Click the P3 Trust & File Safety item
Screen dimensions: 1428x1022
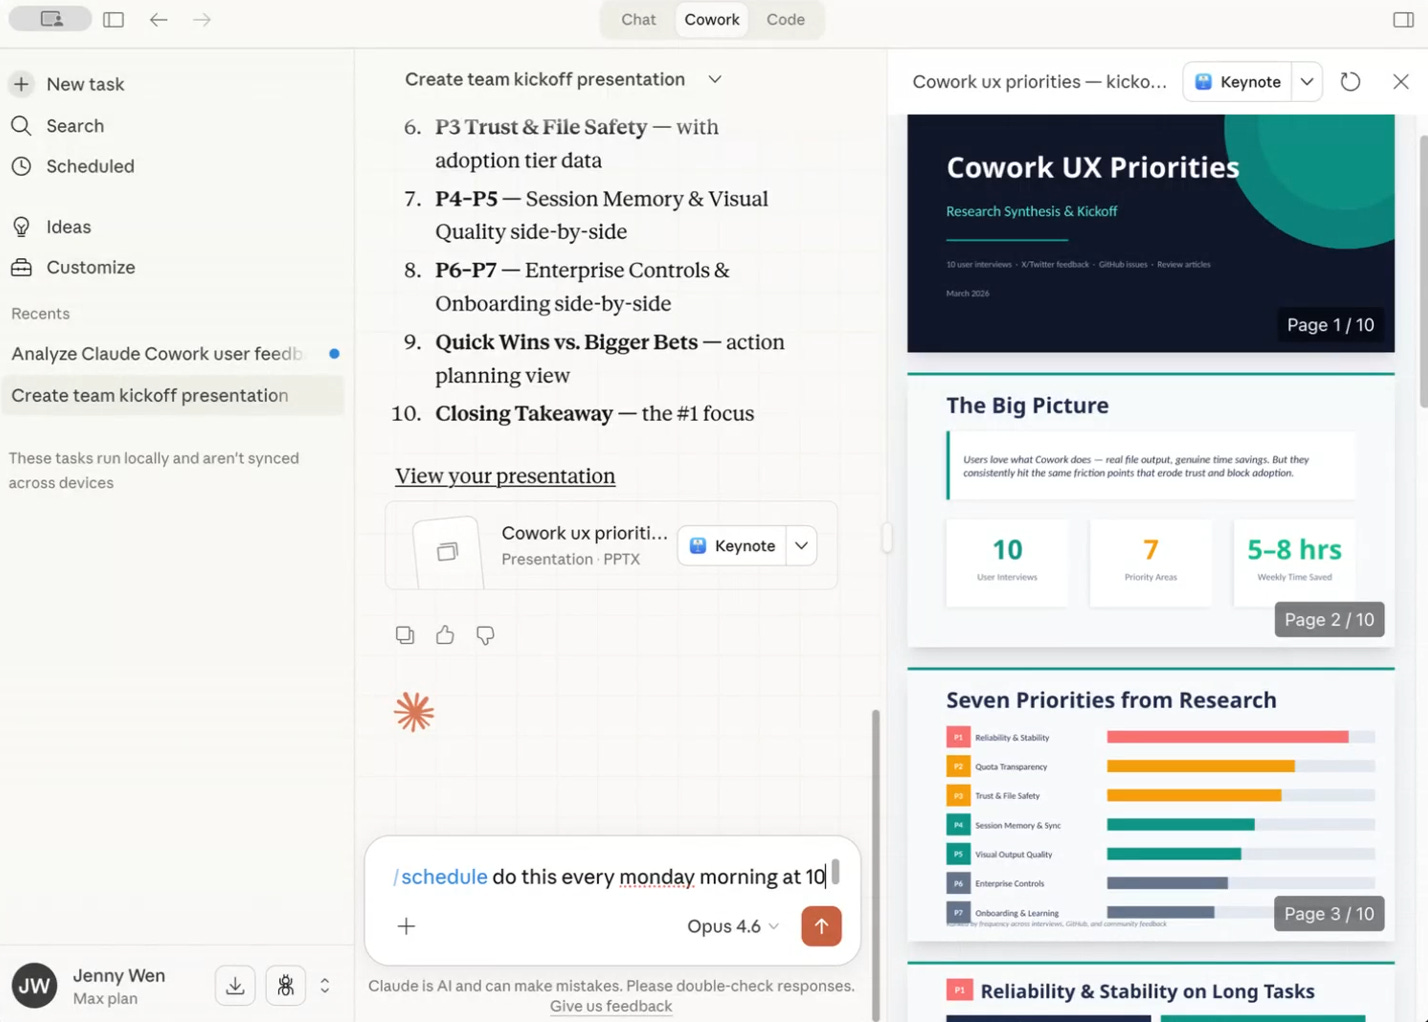tap(561, 143)
